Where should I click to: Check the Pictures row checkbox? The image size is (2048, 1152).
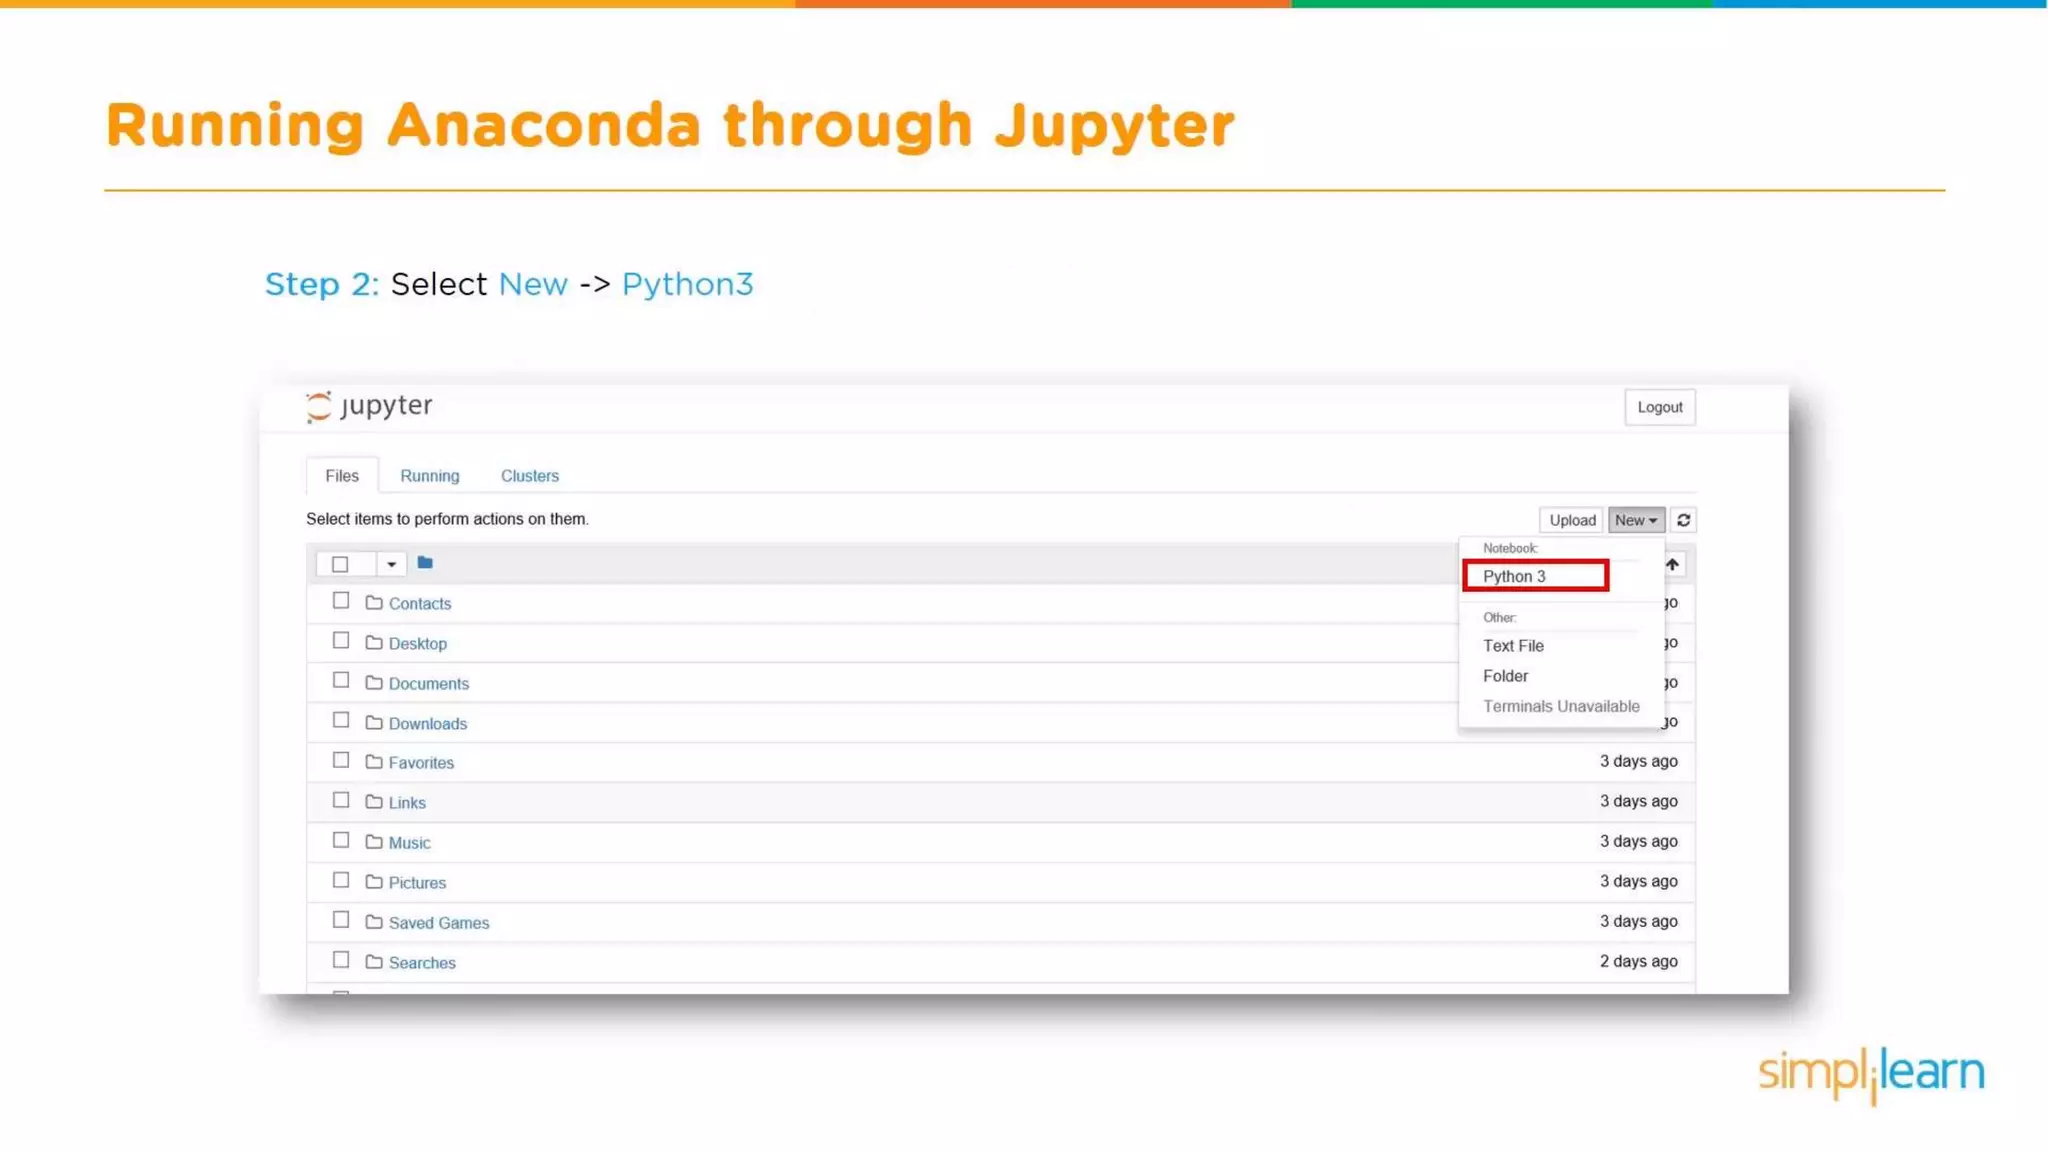pyautogui.click(x=341, y=881)
